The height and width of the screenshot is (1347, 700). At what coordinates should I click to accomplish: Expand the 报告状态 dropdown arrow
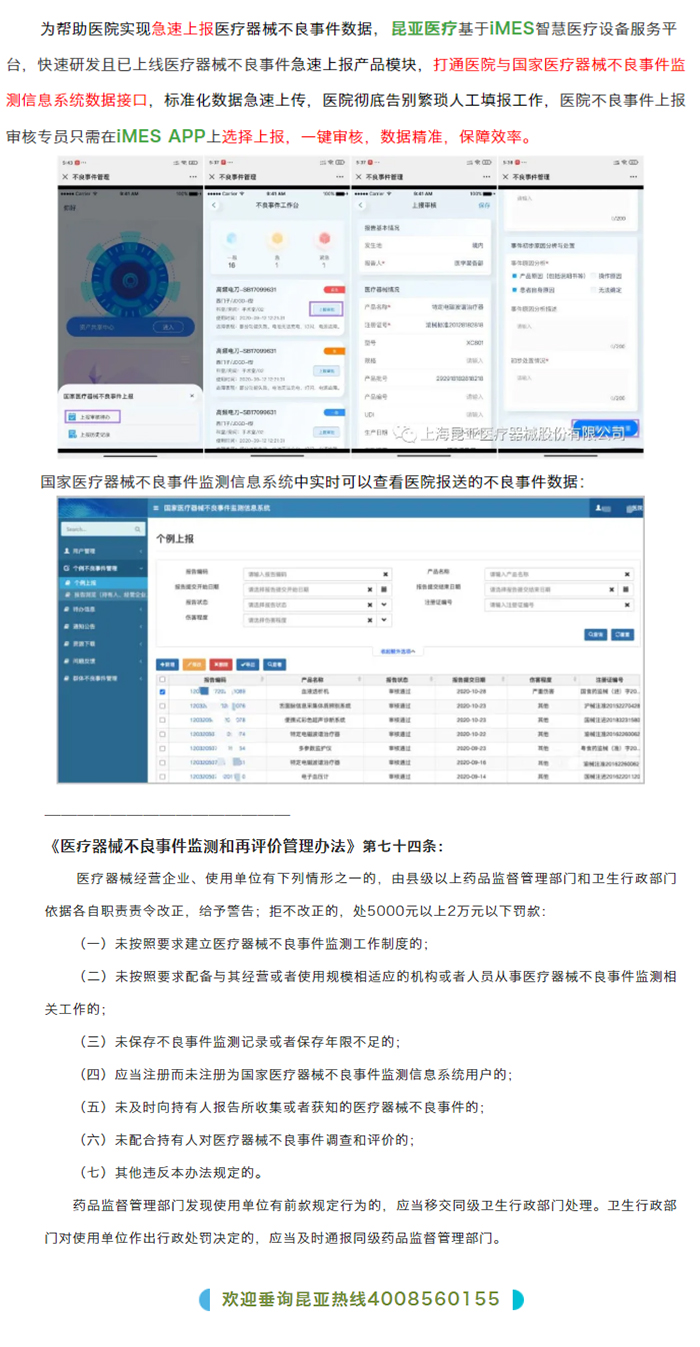pos(384,605)
